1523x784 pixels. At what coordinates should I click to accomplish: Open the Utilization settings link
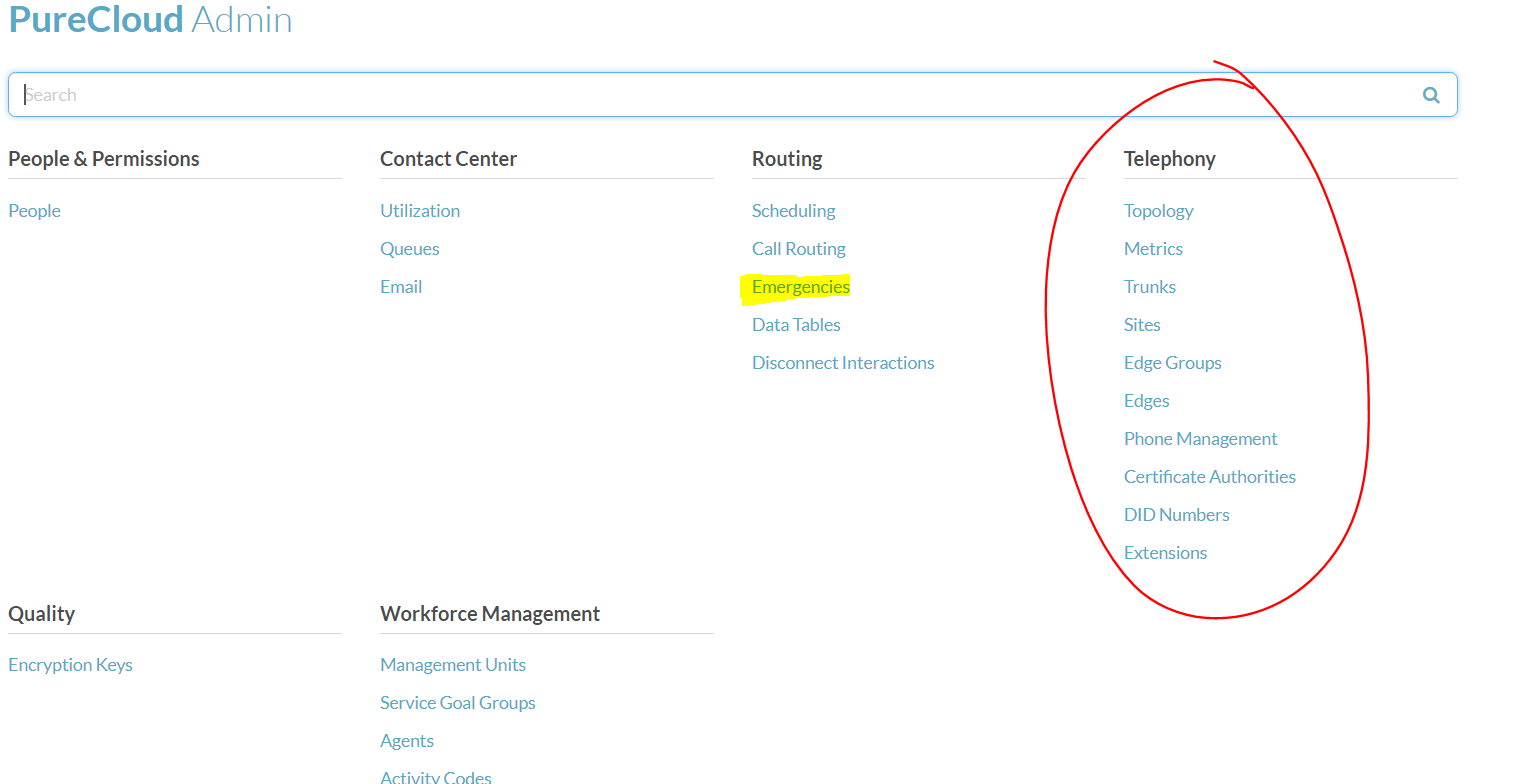420,211
